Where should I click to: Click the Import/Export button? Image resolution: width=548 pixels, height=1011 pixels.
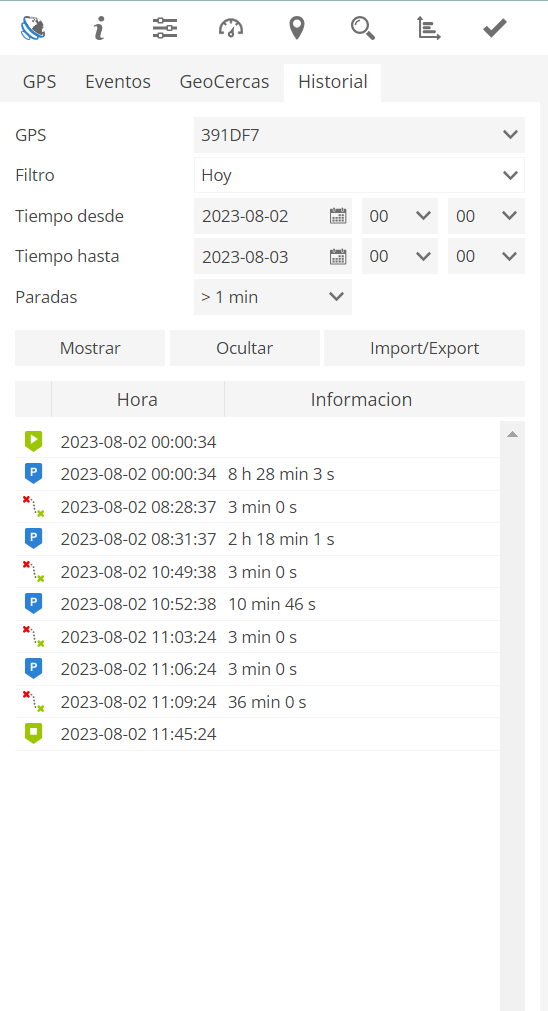[424, 348]
